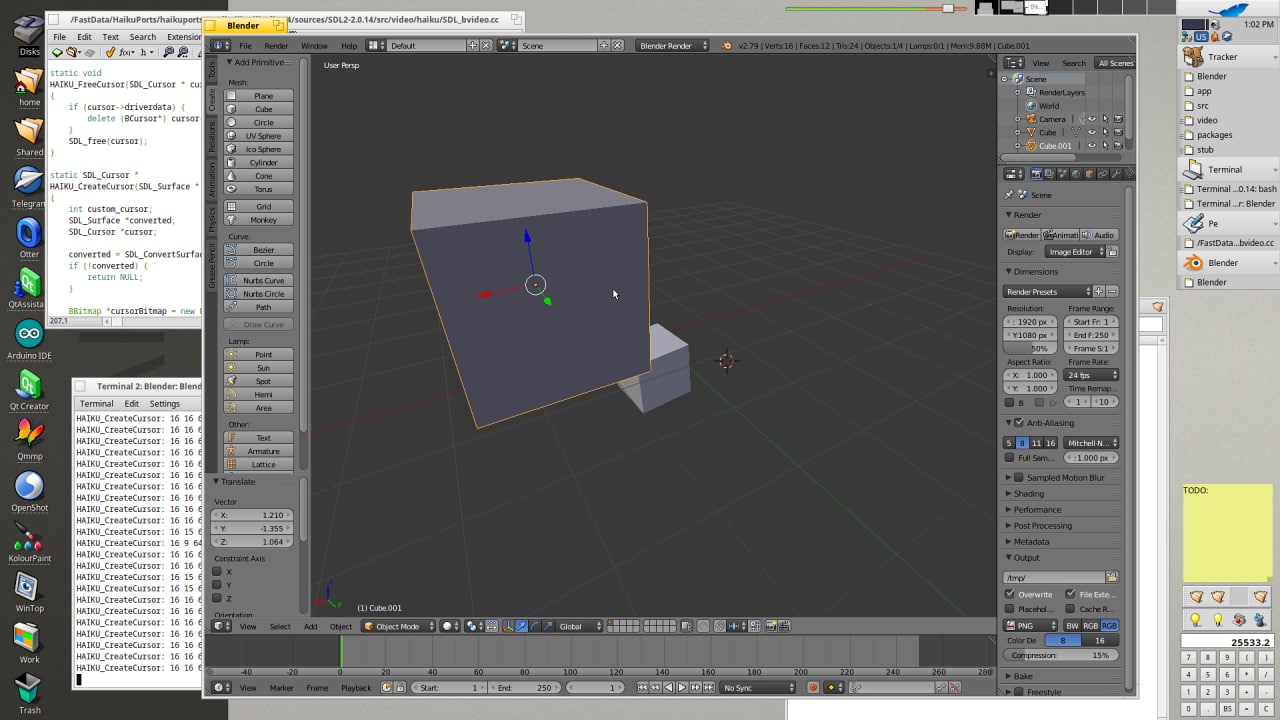Enable the Y constraint axis checkbox
The height and width of the screenshot is (720, 1280).
(x=217, y=585)
